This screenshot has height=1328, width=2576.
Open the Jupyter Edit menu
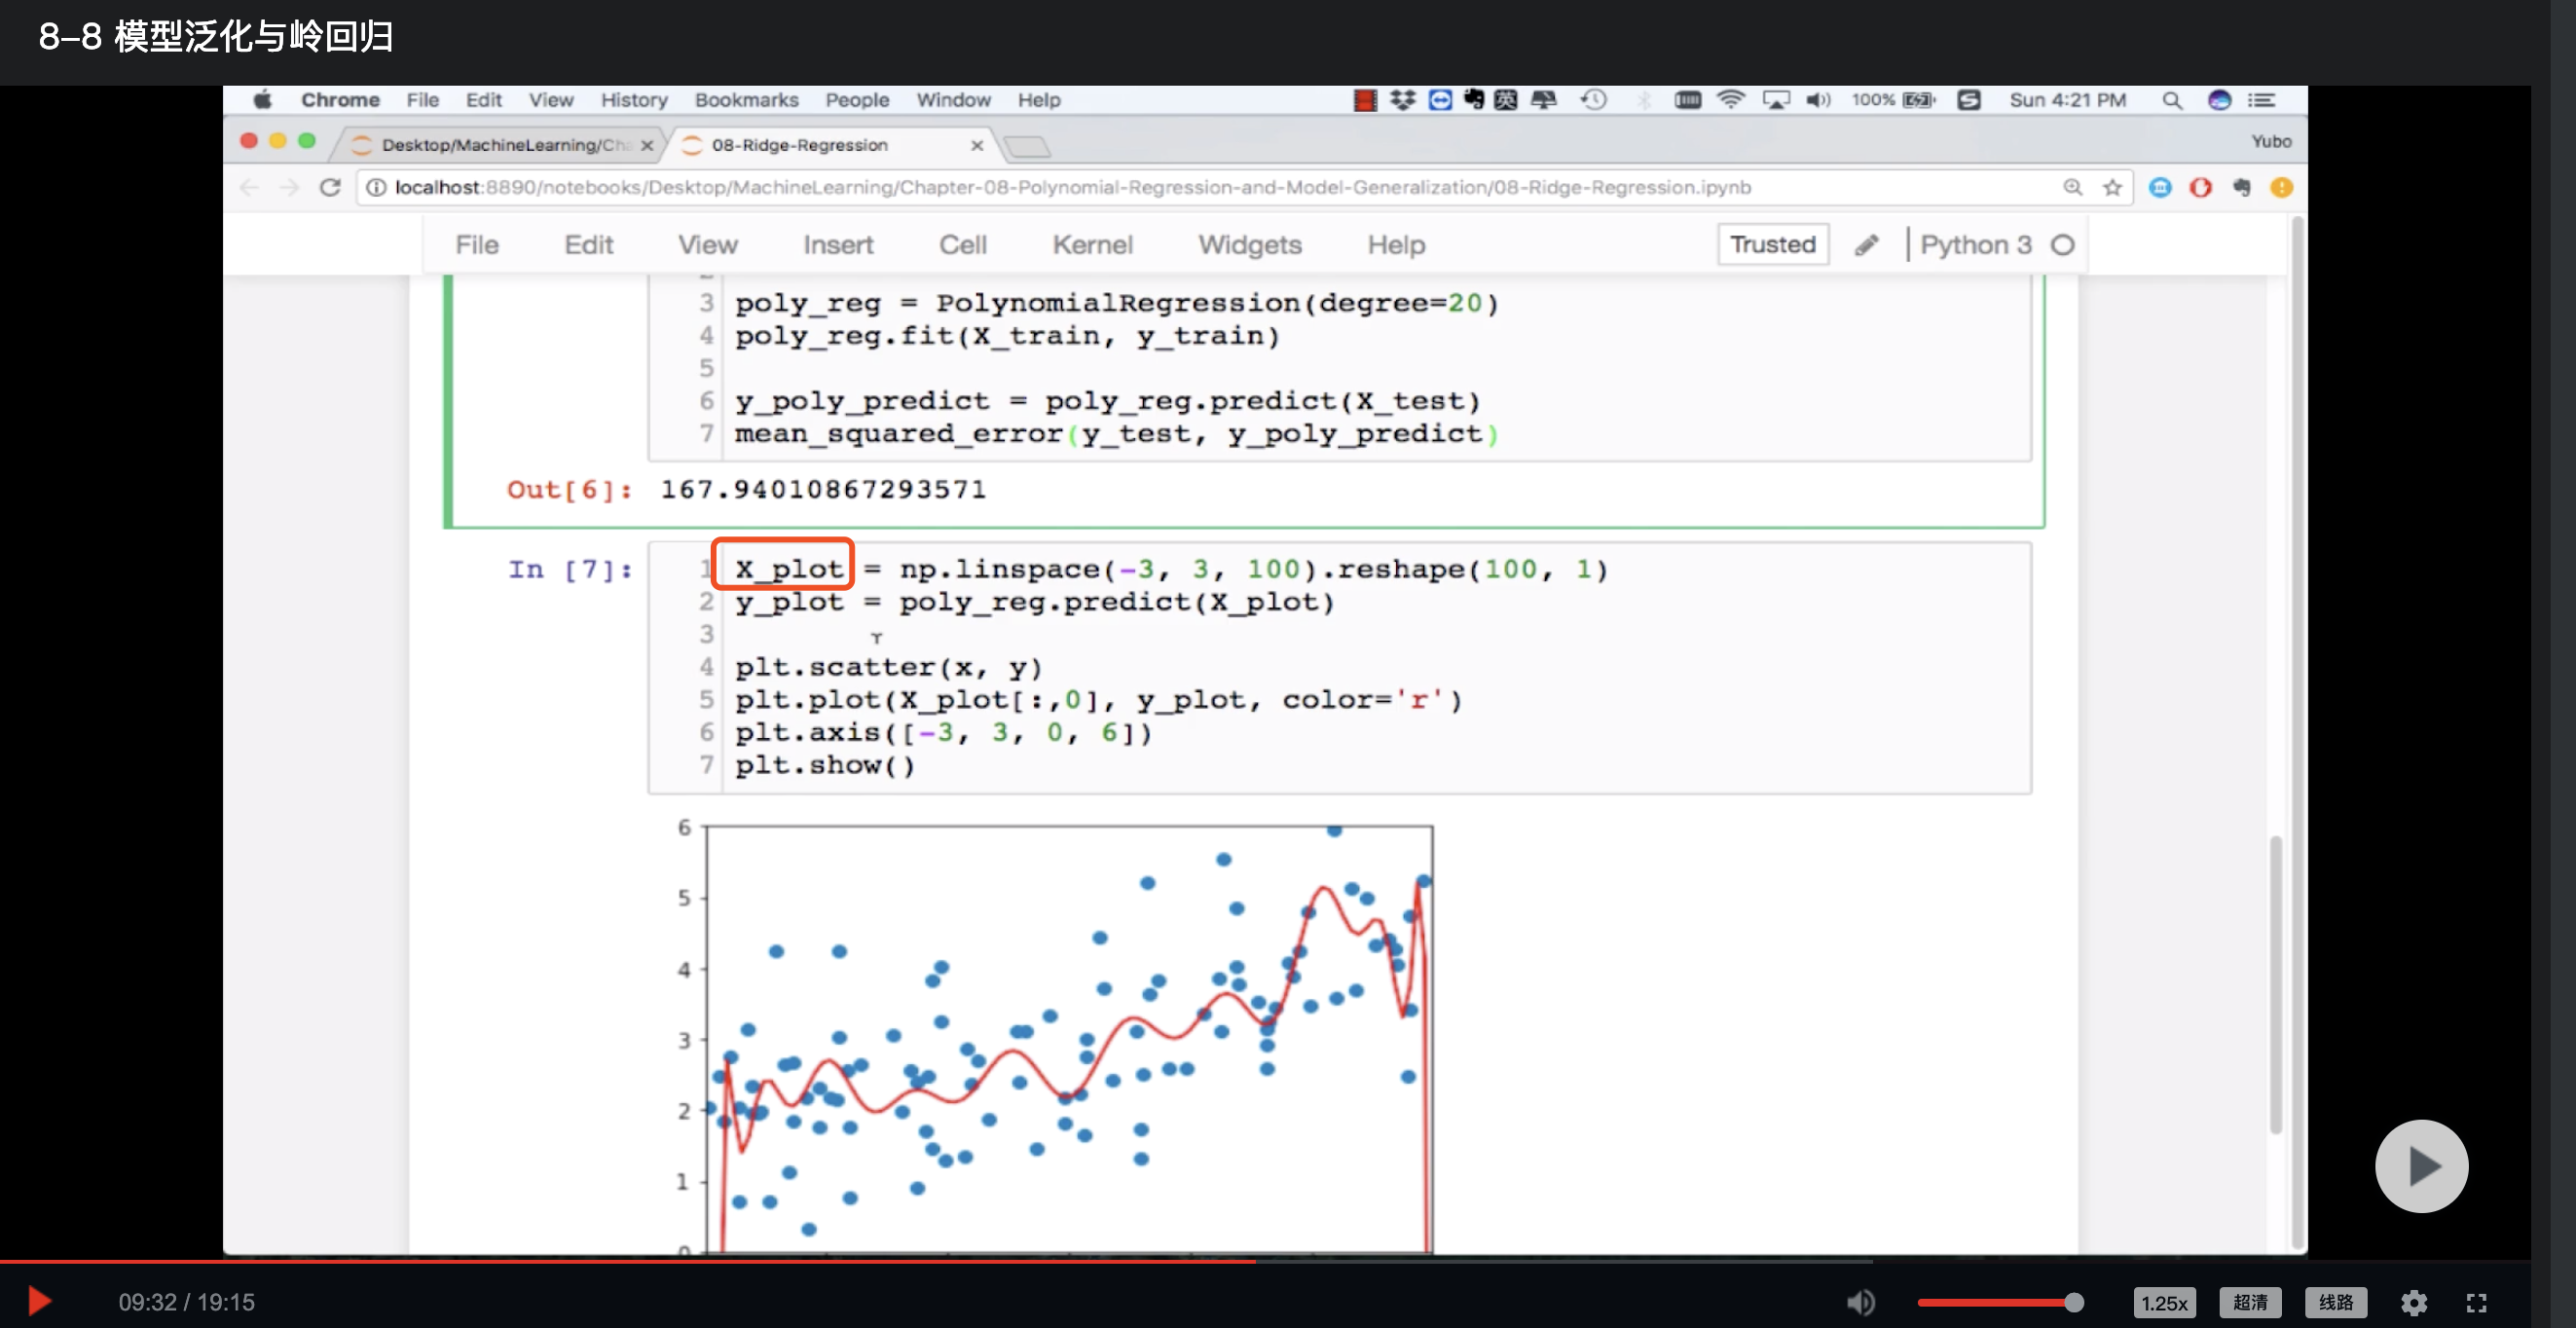point(588,245)
